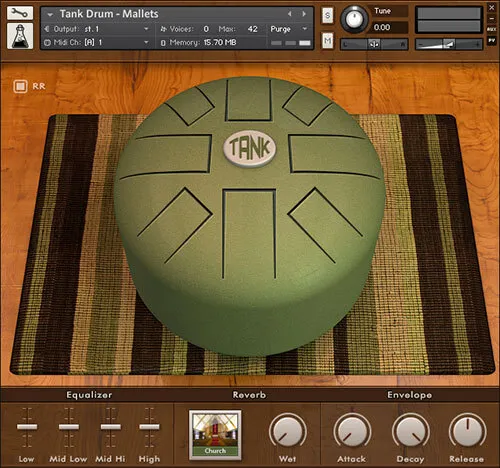The width and height of the screenshot is (500, 468).
Task: Strike the upper-right diagonal tongue
Action: (x=307, y=105)
